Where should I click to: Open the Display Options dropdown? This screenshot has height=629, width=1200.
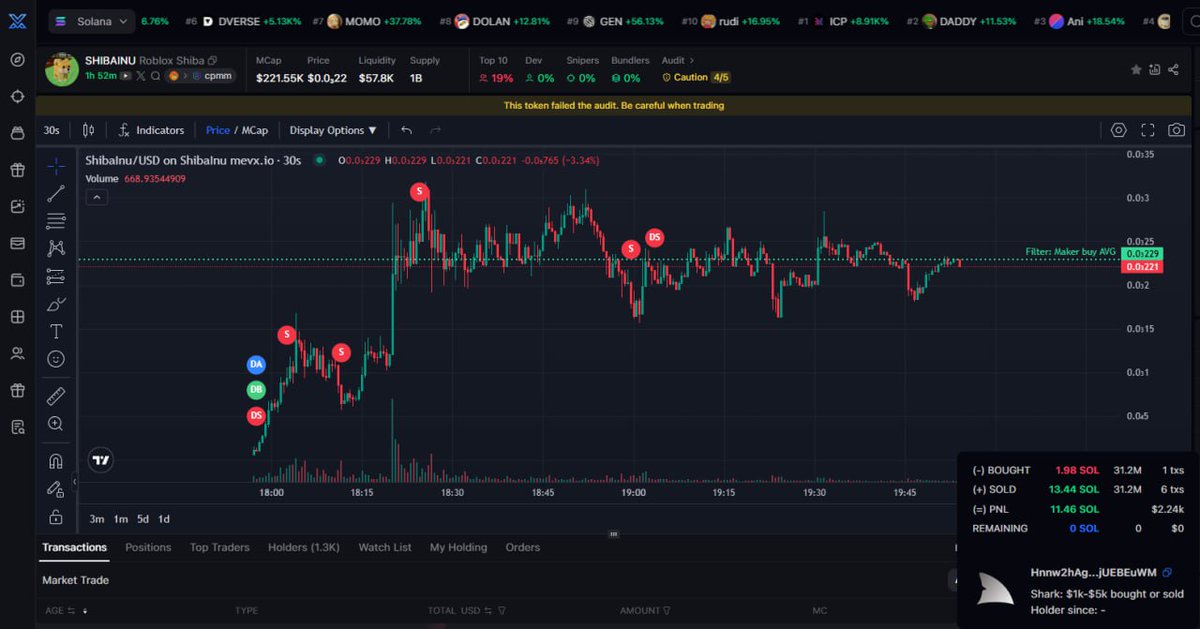[x=333, y=130]
